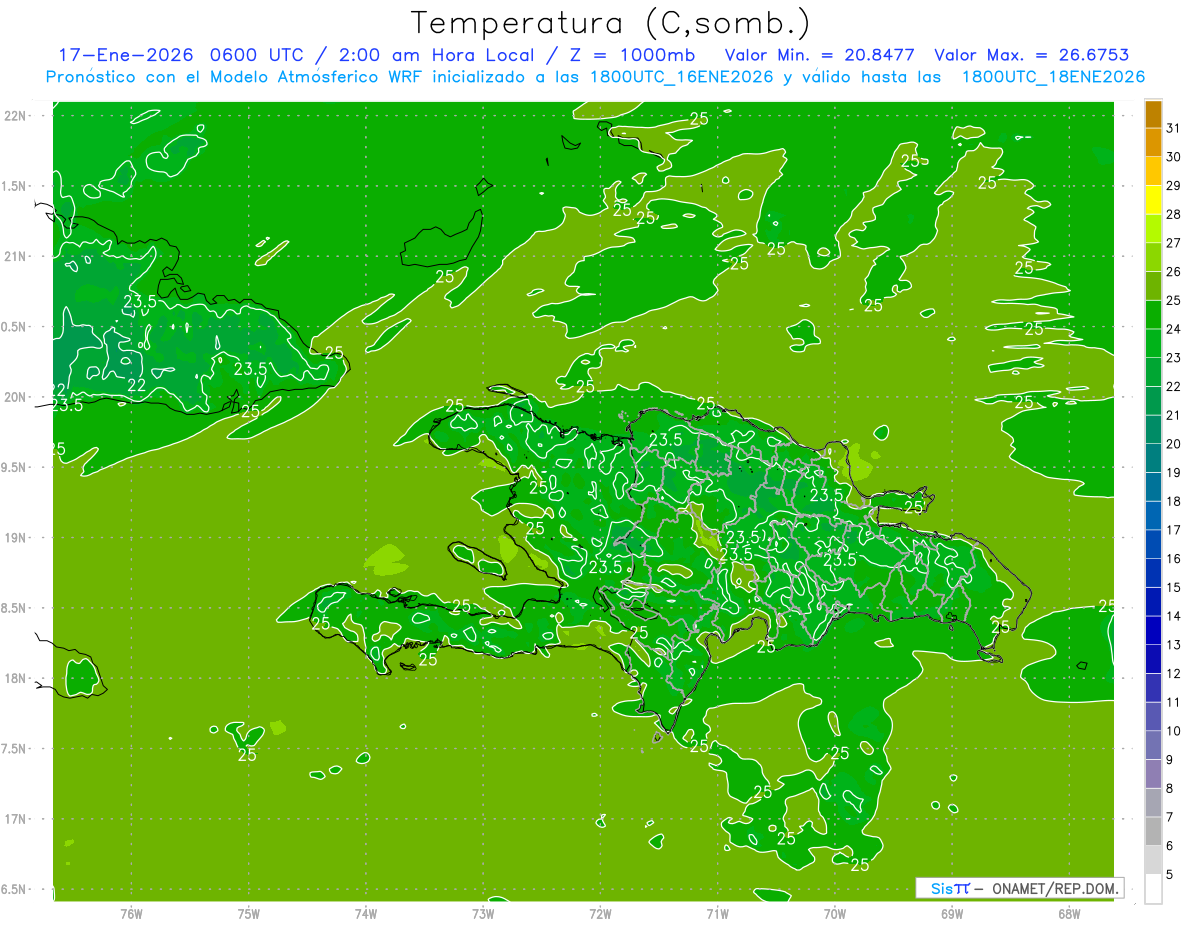Click the purple swatch between colorbar 8 and 9
Screen dimensions: 1200x927
1153,774
